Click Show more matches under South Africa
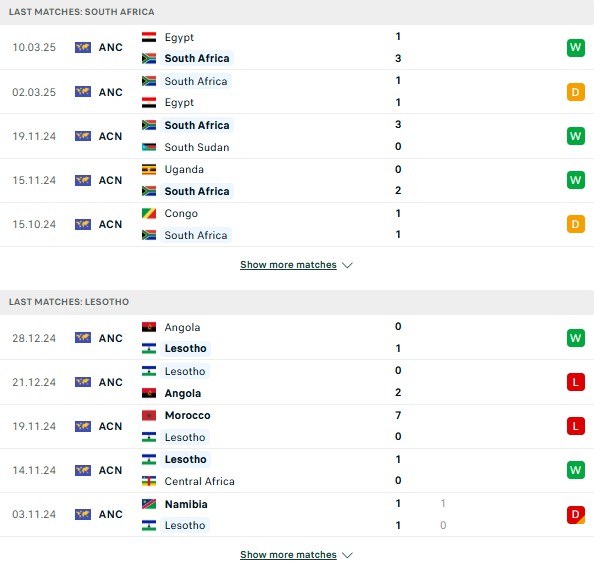 point(288,264)
